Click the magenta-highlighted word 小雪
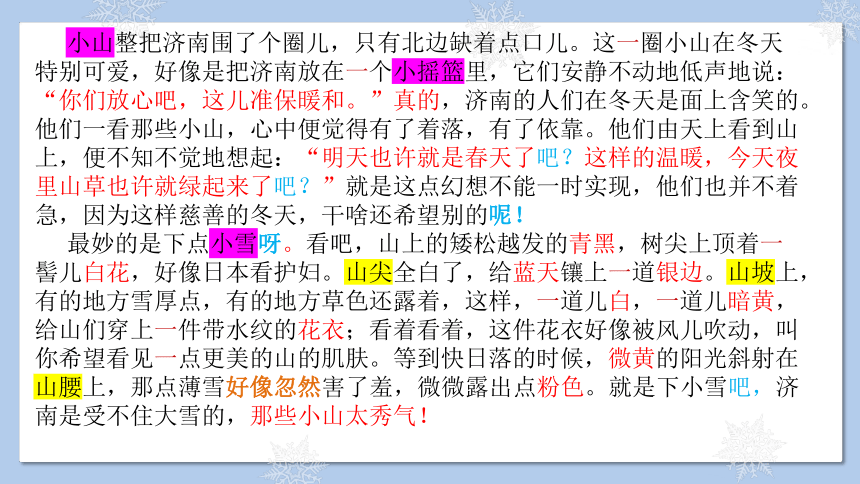 click(233, 244)
